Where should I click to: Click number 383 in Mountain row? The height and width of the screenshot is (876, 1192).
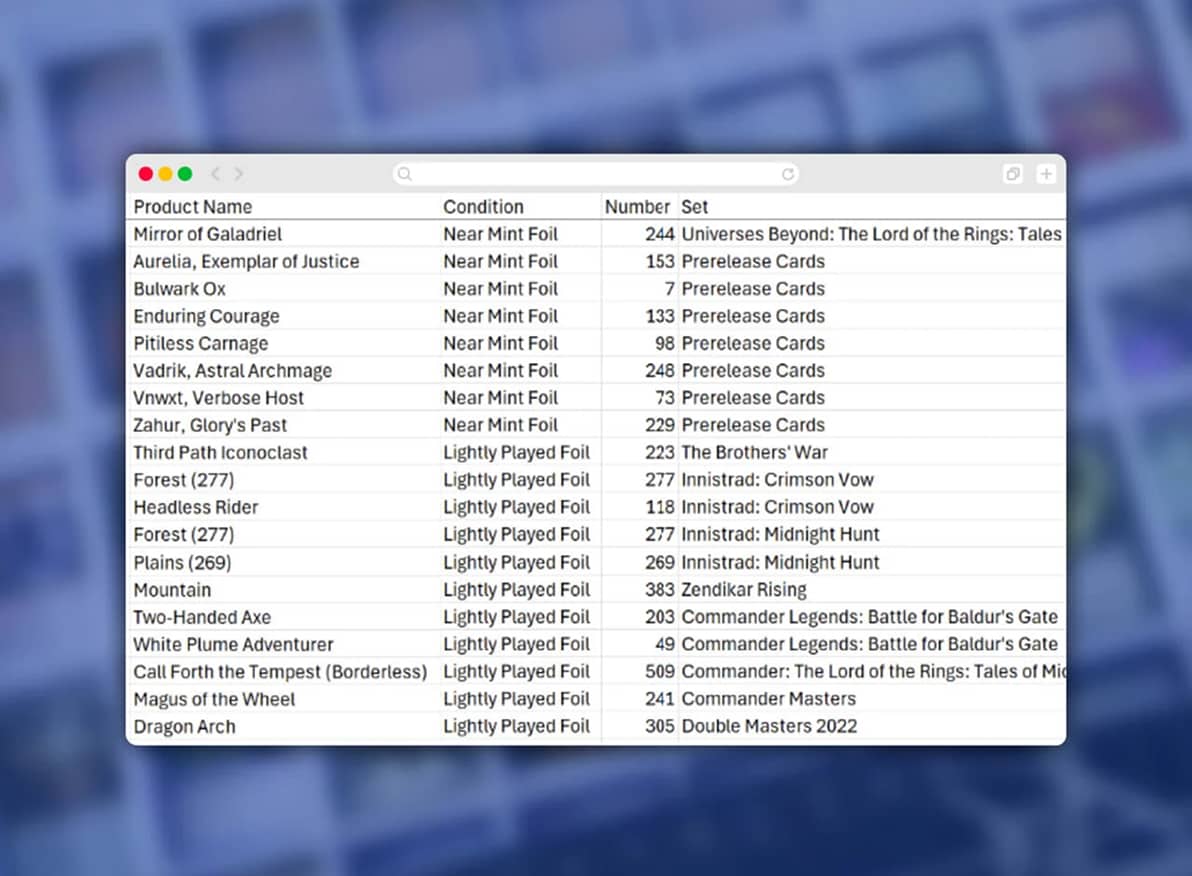tap(660, 590)
